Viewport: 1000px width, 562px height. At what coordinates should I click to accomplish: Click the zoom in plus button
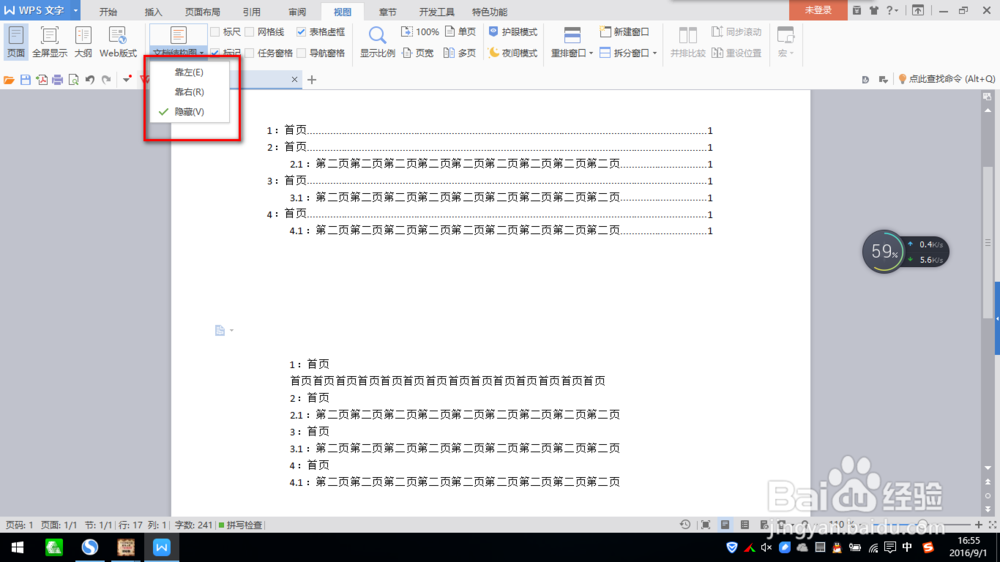[x=978, y=525]
